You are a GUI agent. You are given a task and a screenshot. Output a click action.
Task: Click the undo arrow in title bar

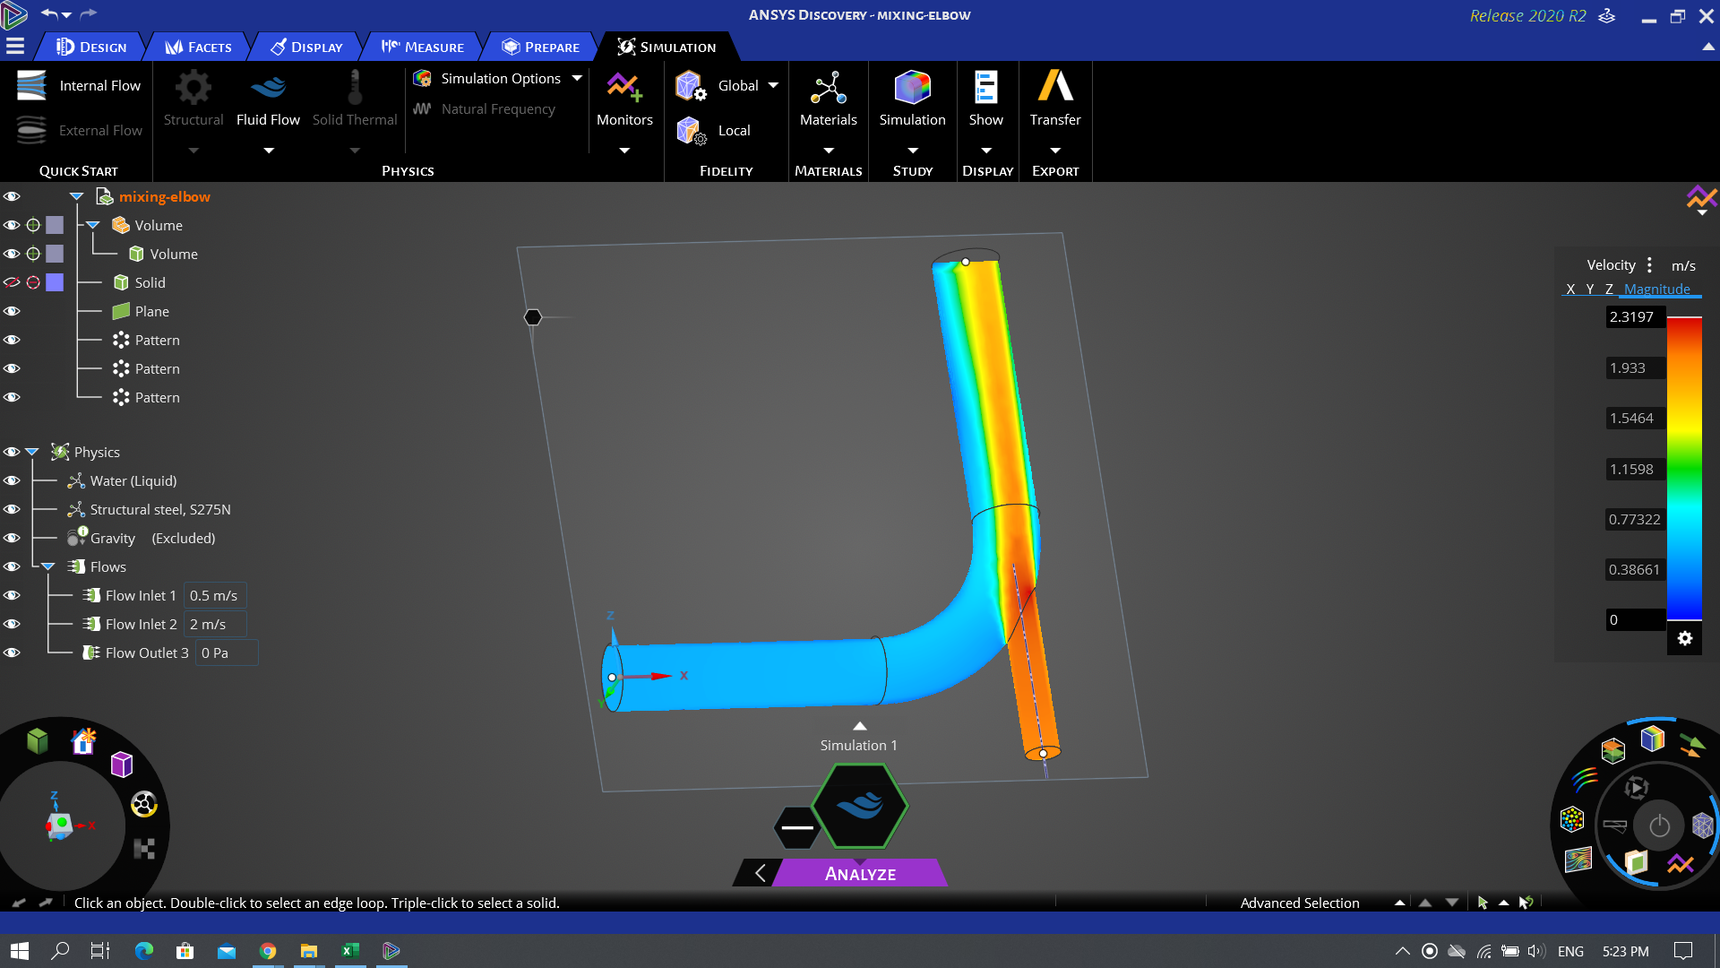[49, 14]
